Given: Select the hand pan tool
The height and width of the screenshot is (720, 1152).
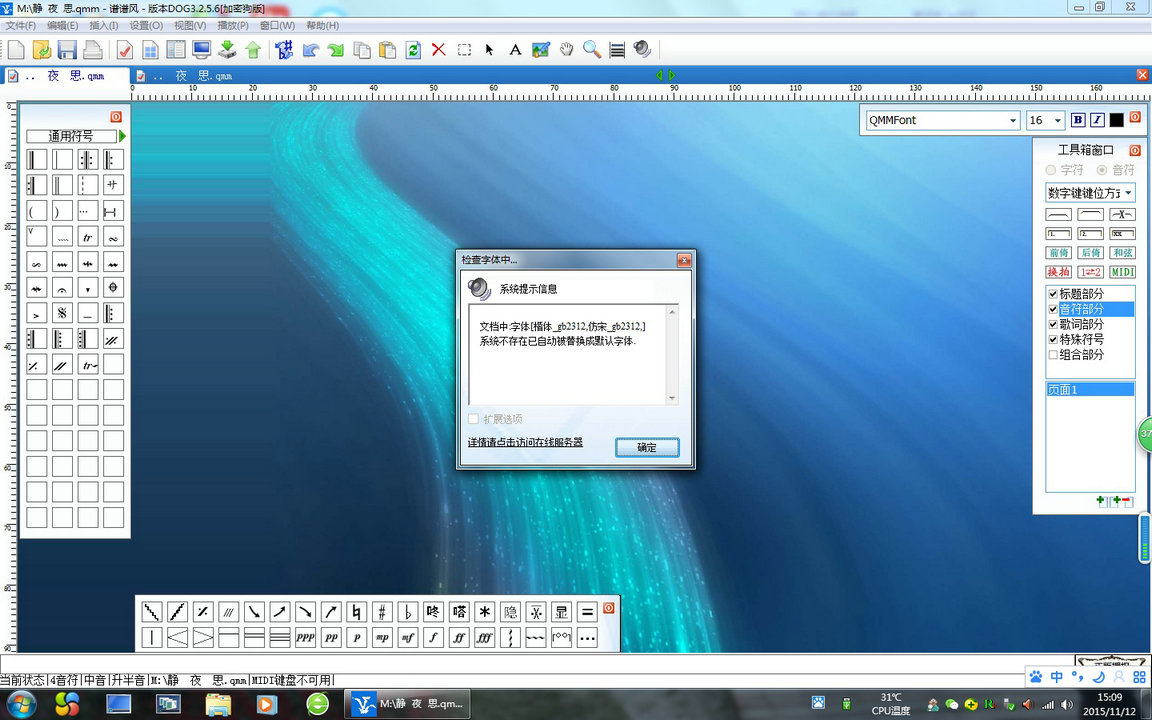Looking at the screenshot, I should click(x=566, y=49).
